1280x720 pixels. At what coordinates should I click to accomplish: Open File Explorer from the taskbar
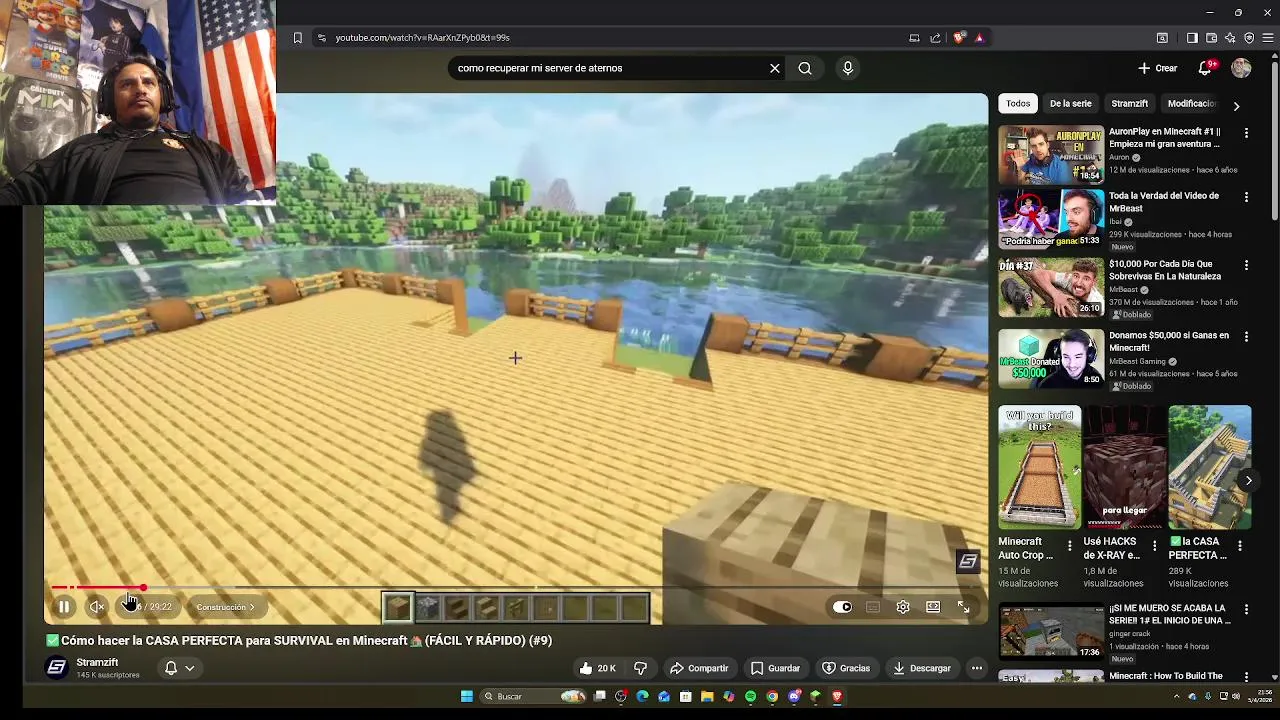(707, 696)
